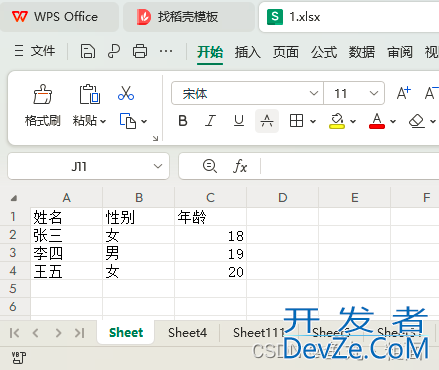Open the 找稻壳模板 tab

189,17
